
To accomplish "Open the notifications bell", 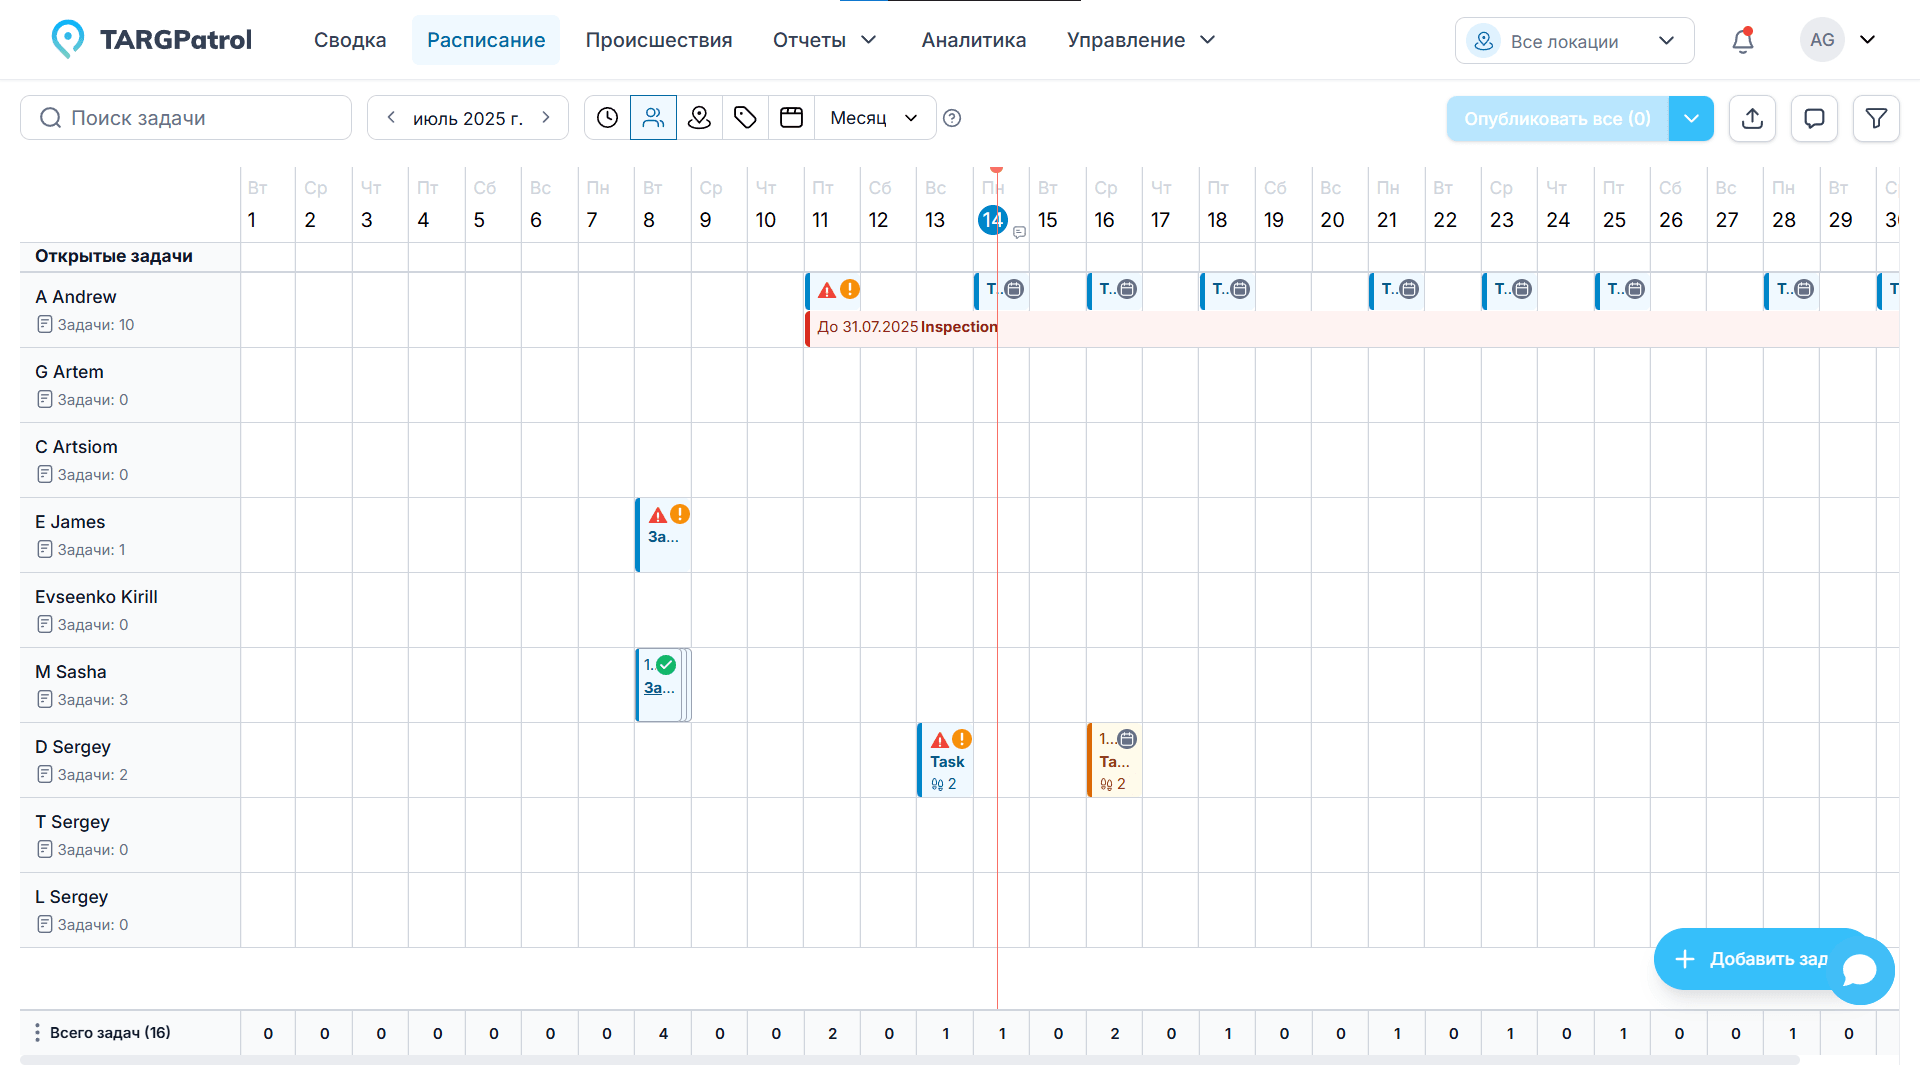I will (1743, 40).
